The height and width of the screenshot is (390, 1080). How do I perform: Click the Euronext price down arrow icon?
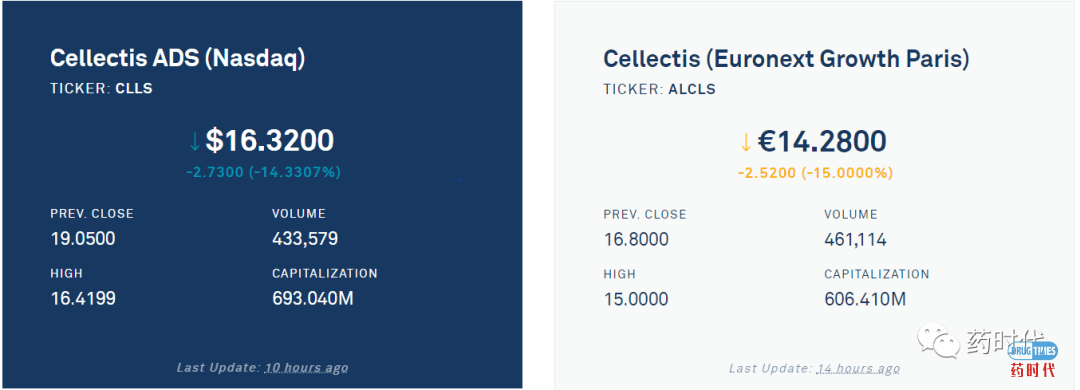[x=746, y=142]
